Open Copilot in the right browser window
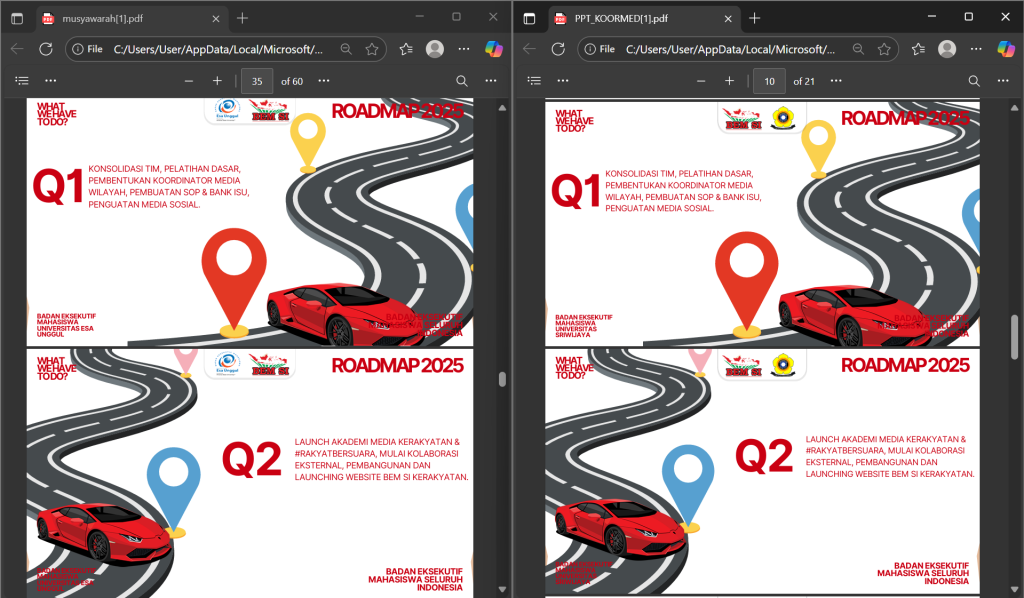This screenshot has width=1024, height=598. click(1006, 49)
